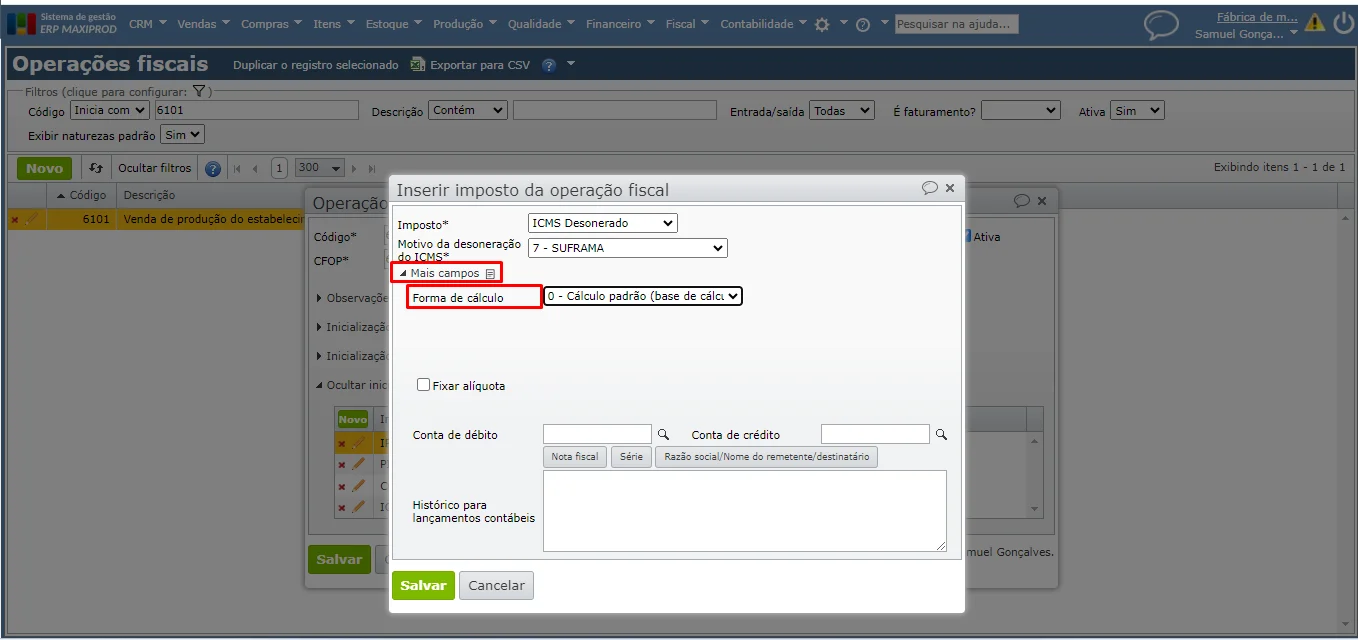The height and width of the screenshot is (640, 1358).
Task: Click Salvar in Inserir imposto dialog
Action: pos(423,585)
